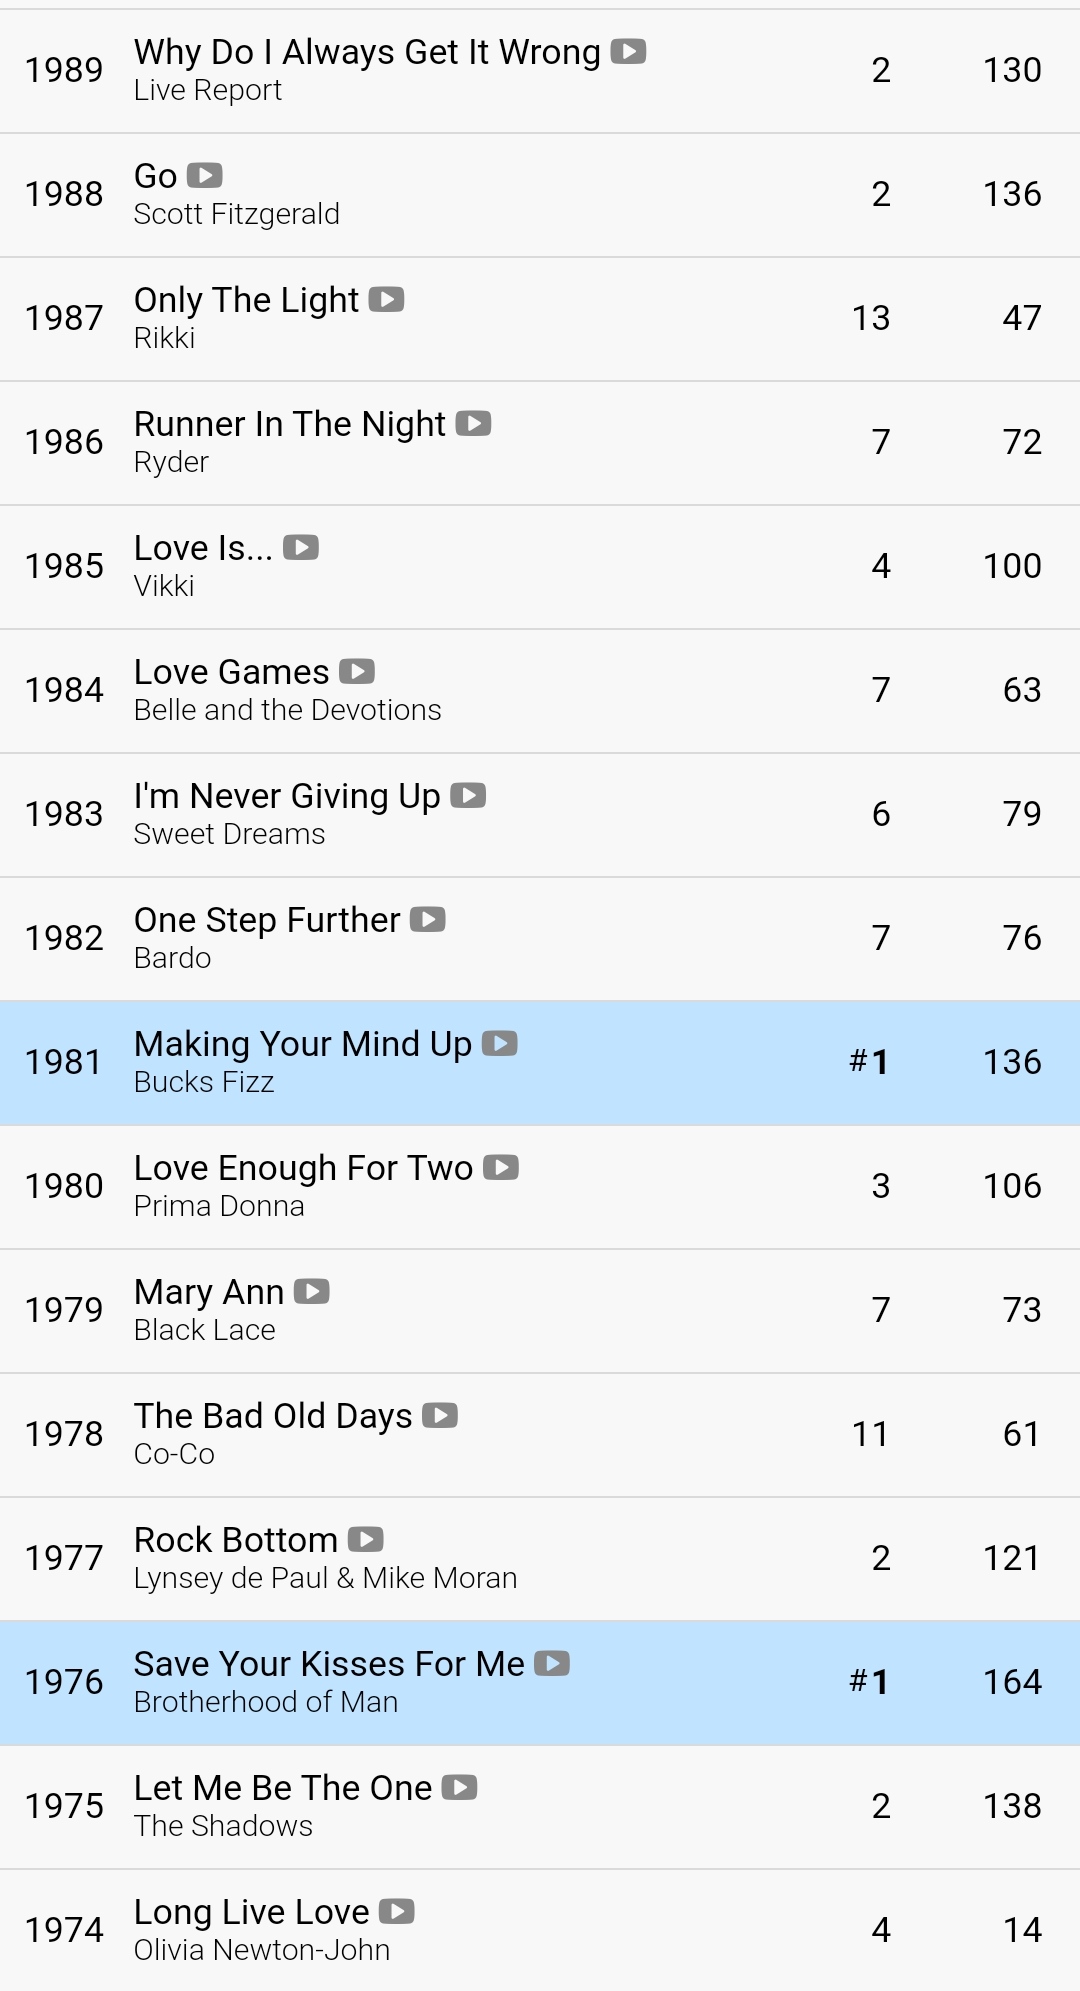Open the 1975 The Shadows entry

pos(540,1807)
